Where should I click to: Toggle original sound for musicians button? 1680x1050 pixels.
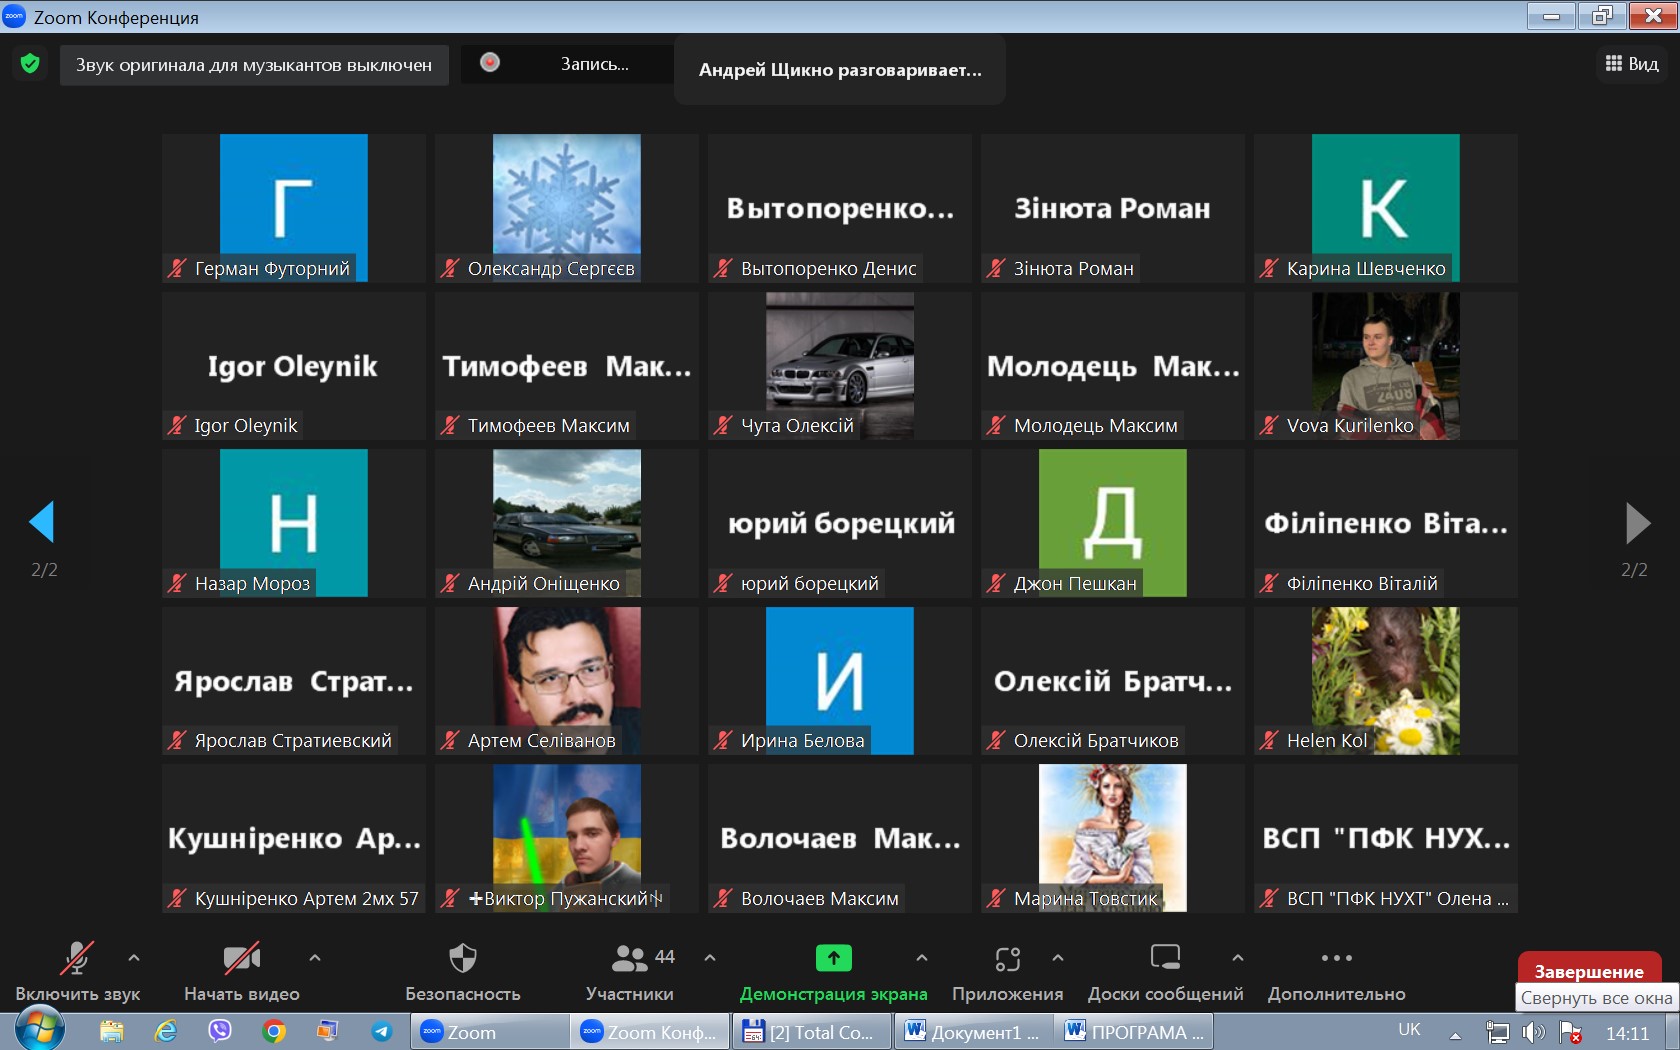coord(254,65)
